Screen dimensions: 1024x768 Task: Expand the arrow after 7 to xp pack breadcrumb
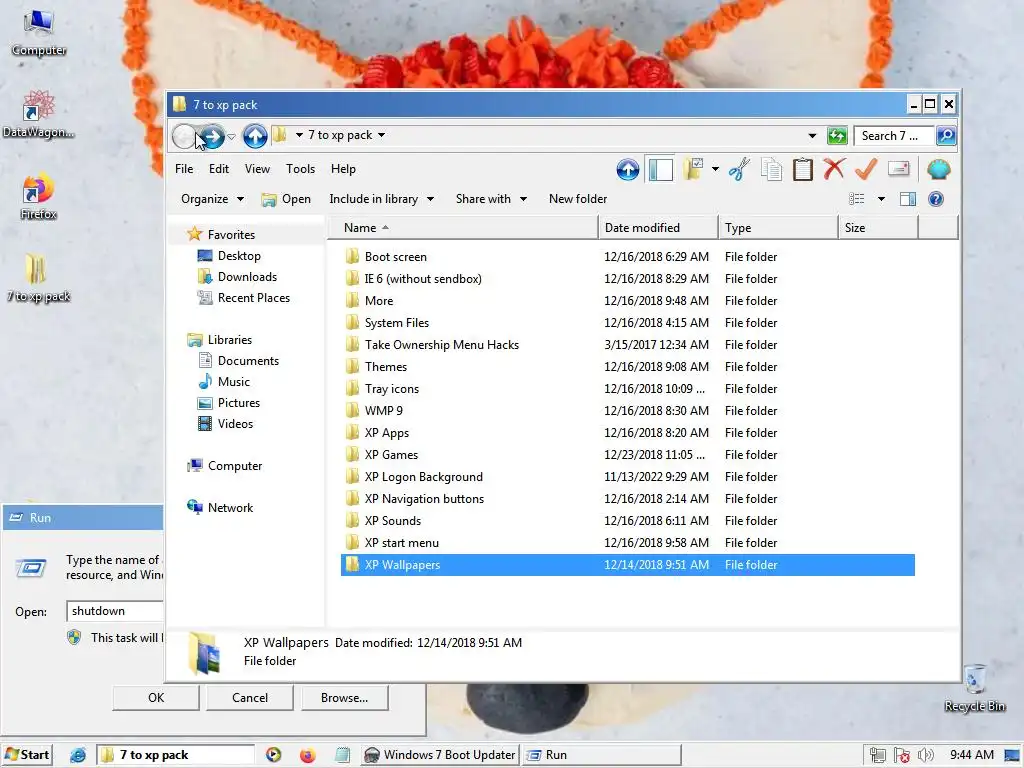(381, 135)
